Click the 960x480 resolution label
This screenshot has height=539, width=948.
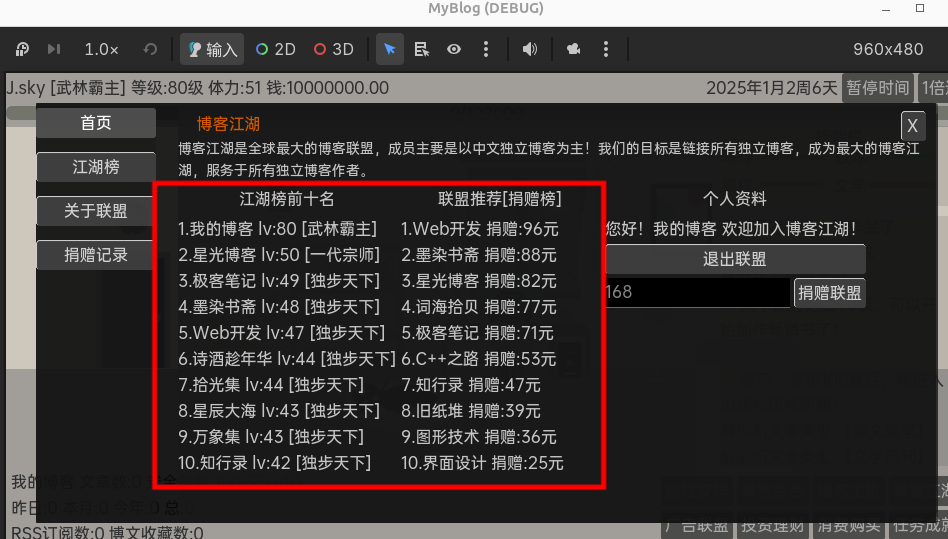tap(888, 49)
